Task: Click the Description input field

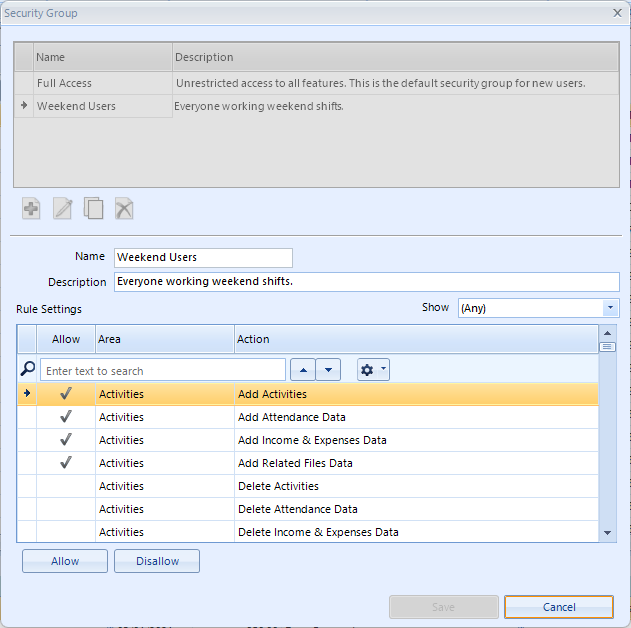Action: coord(367,282)
